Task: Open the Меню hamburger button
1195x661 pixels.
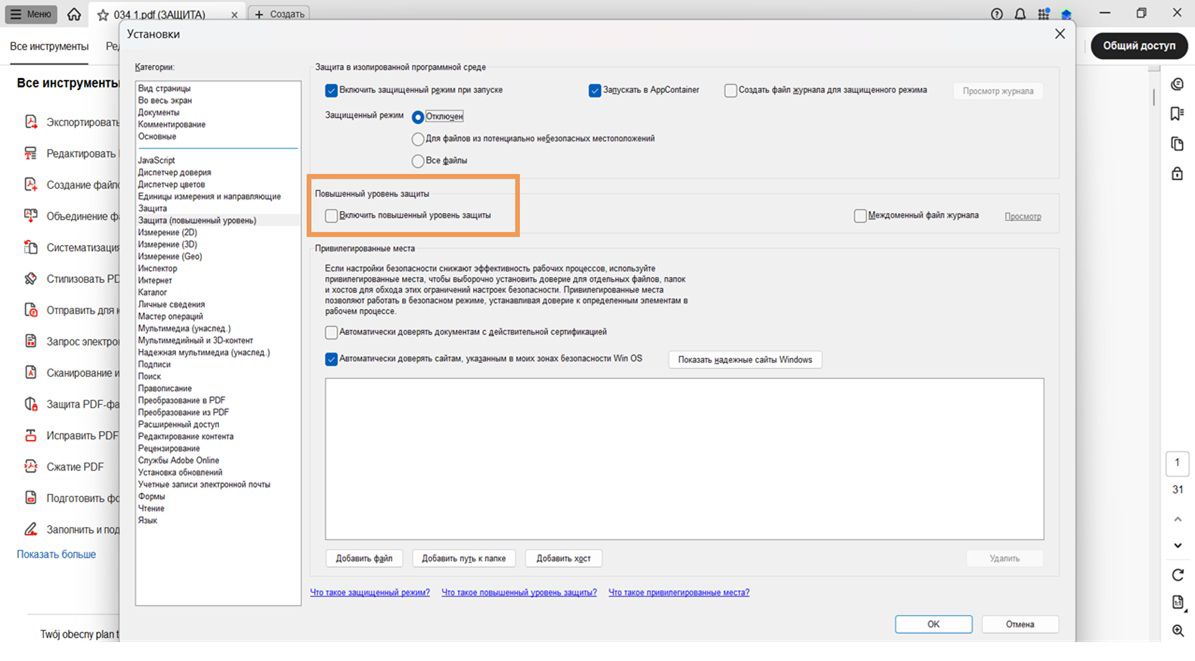Action: point(30,14)
